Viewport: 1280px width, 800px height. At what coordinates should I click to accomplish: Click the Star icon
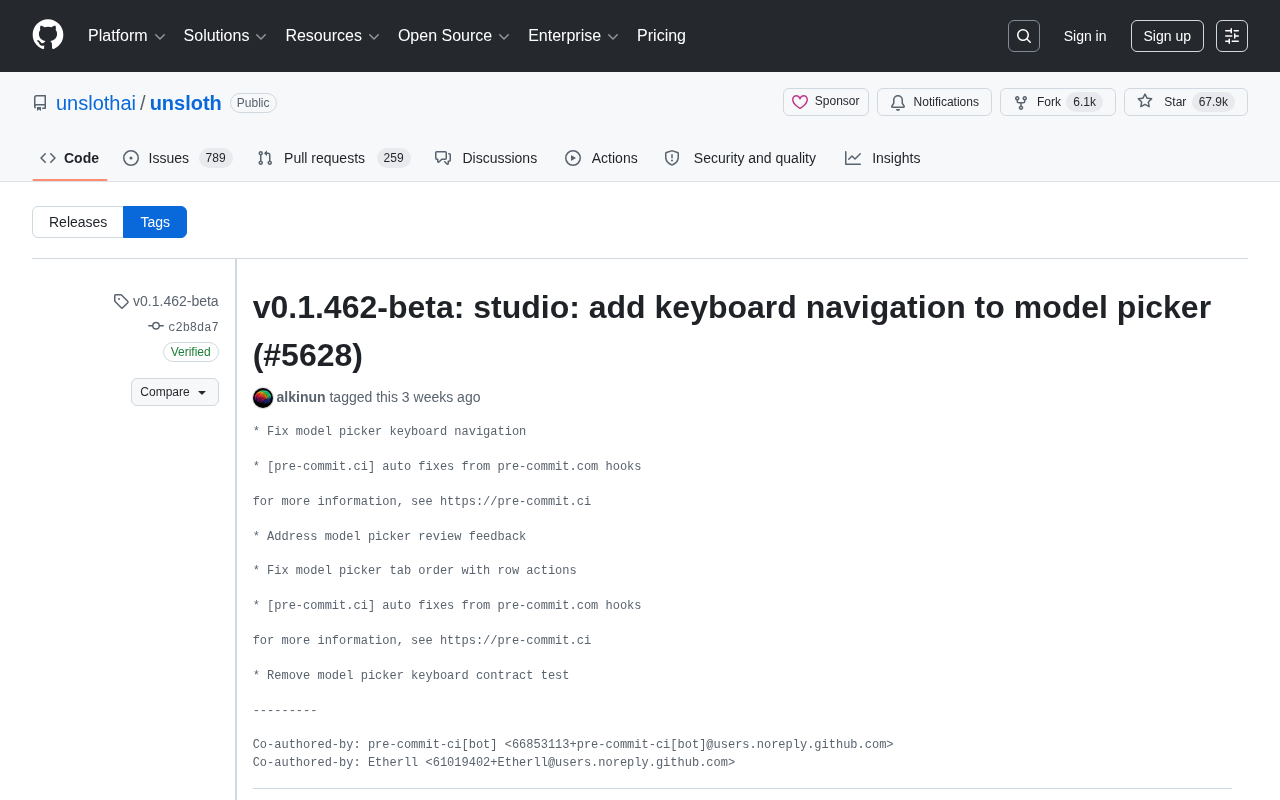[1145, 101]
